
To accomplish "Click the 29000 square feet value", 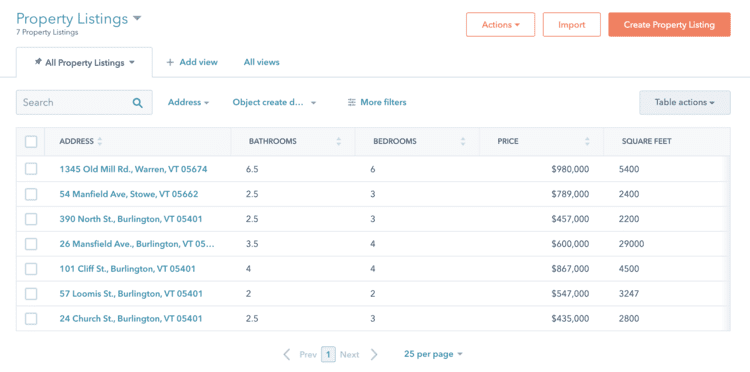I will click(x=631, y=244).
